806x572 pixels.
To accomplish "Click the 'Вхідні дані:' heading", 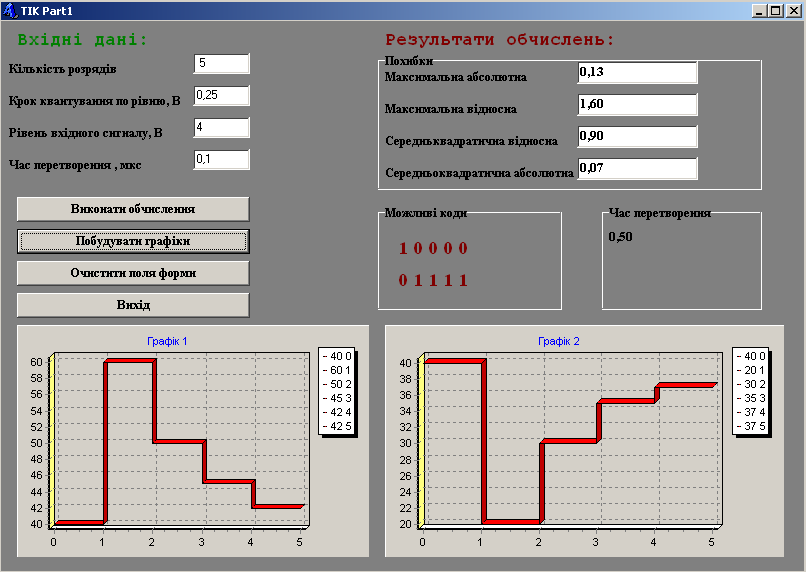I will click(82, 40).
